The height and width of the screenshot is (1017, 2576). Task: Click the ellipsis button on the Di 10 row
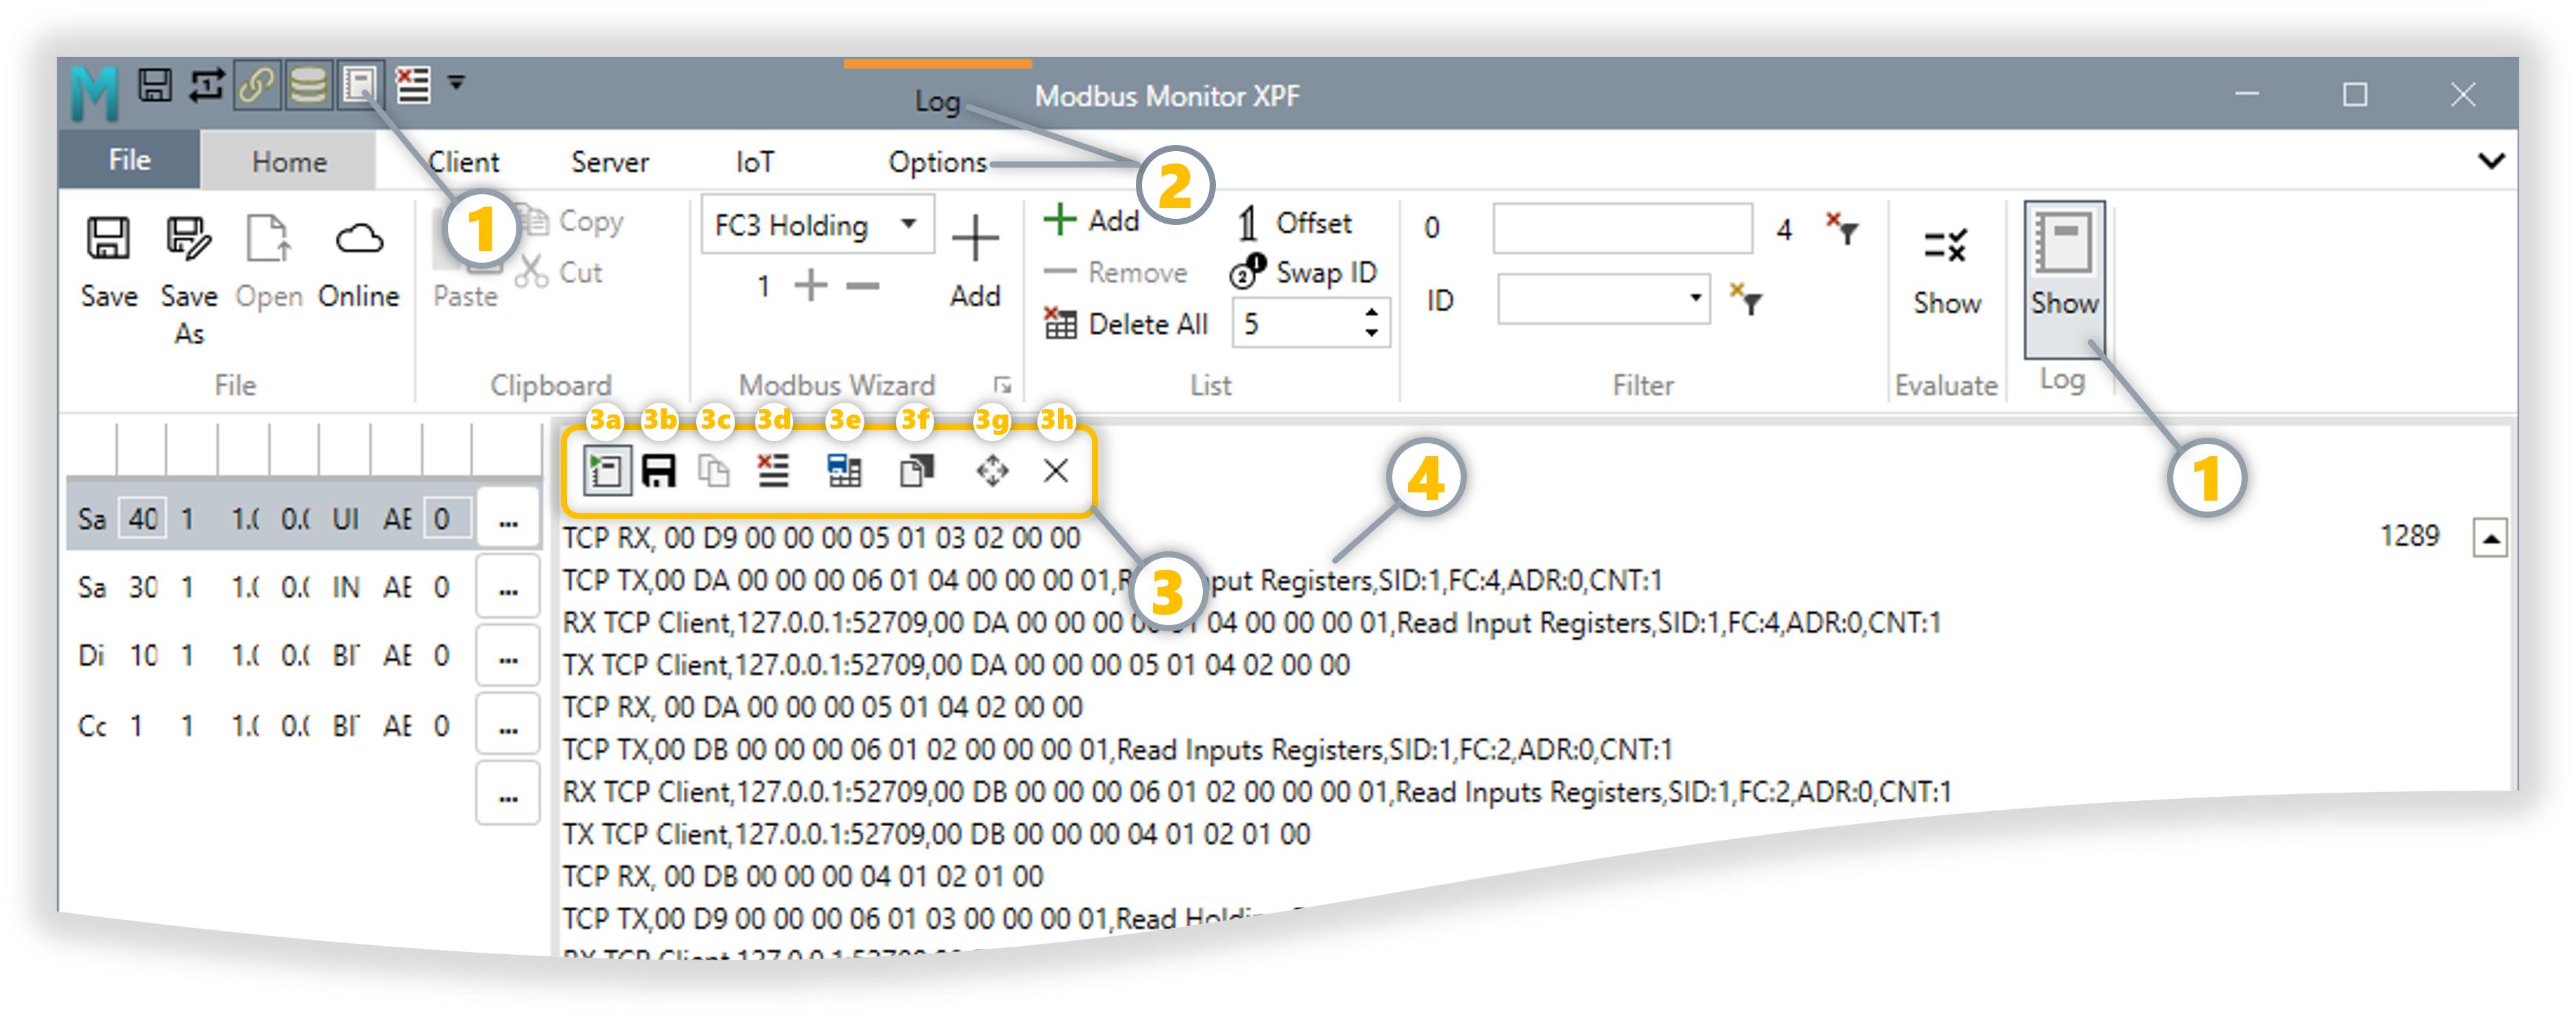(x=508, y=655)
